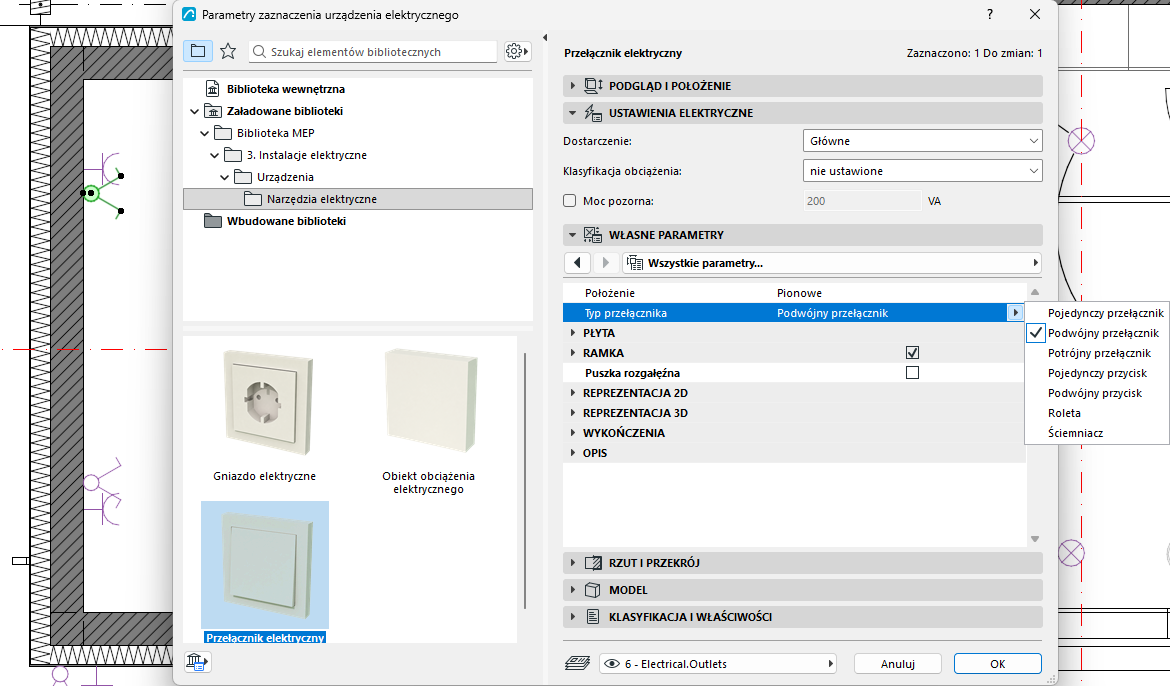The image size is (1170, 686).
Task: Expand the WYKOŃCZENIA parameter group
Action: tap(573, 433)
